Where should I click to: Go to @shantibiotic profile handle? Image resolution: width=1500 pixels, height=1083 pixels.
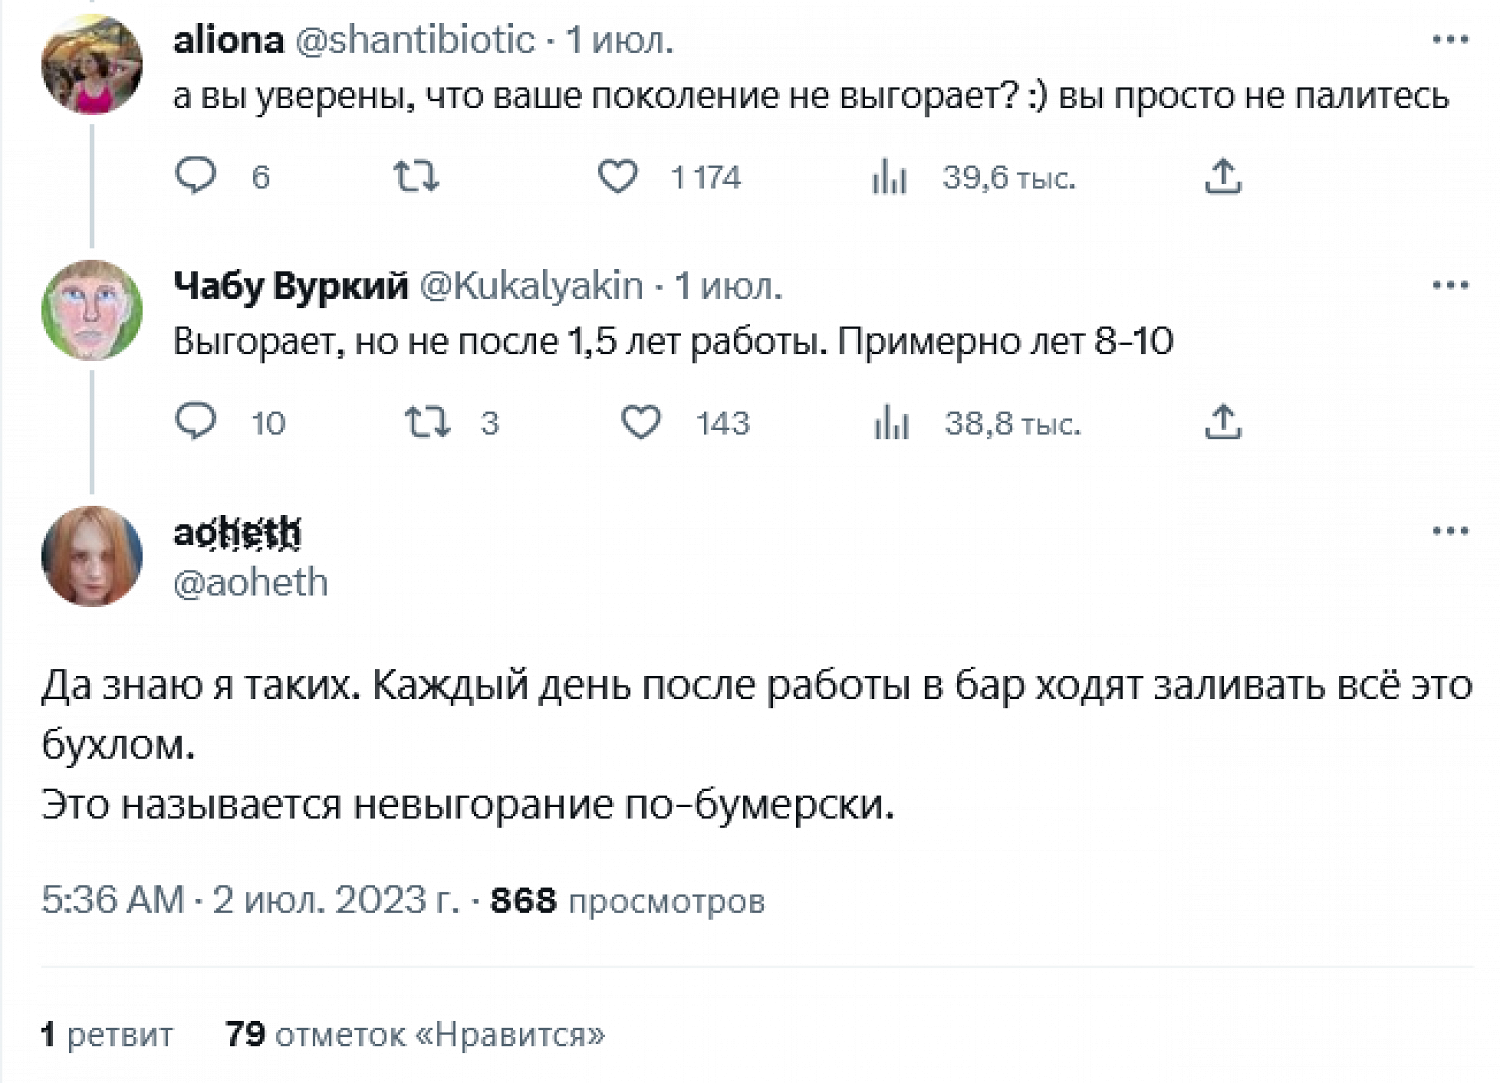click(x=415, y=40)
